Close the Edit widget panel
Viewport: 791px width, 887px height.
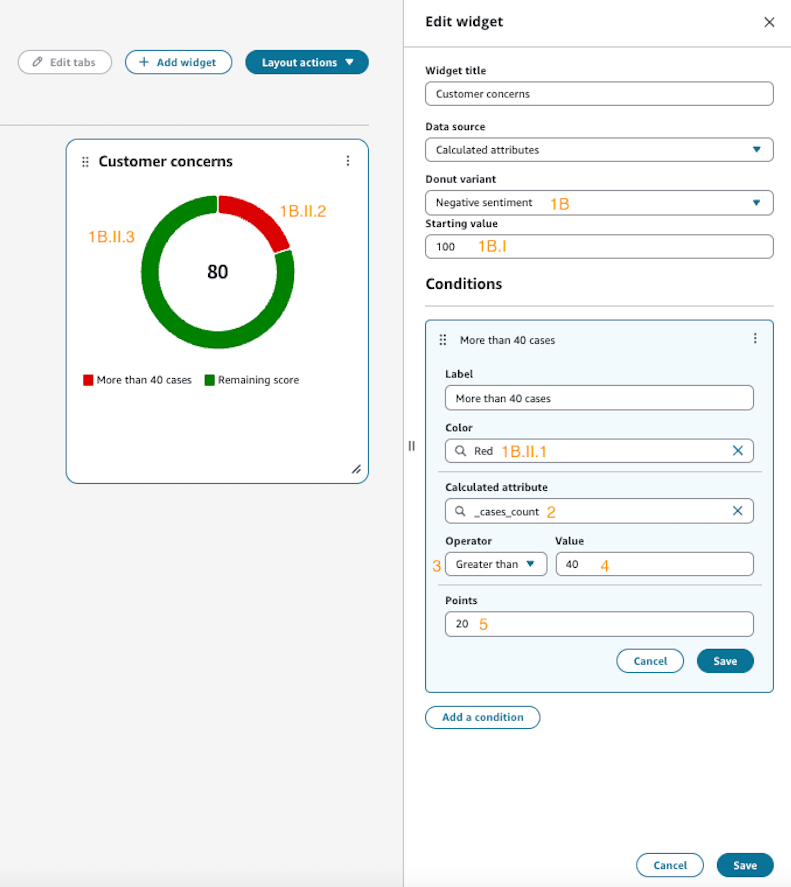point(769,22)
